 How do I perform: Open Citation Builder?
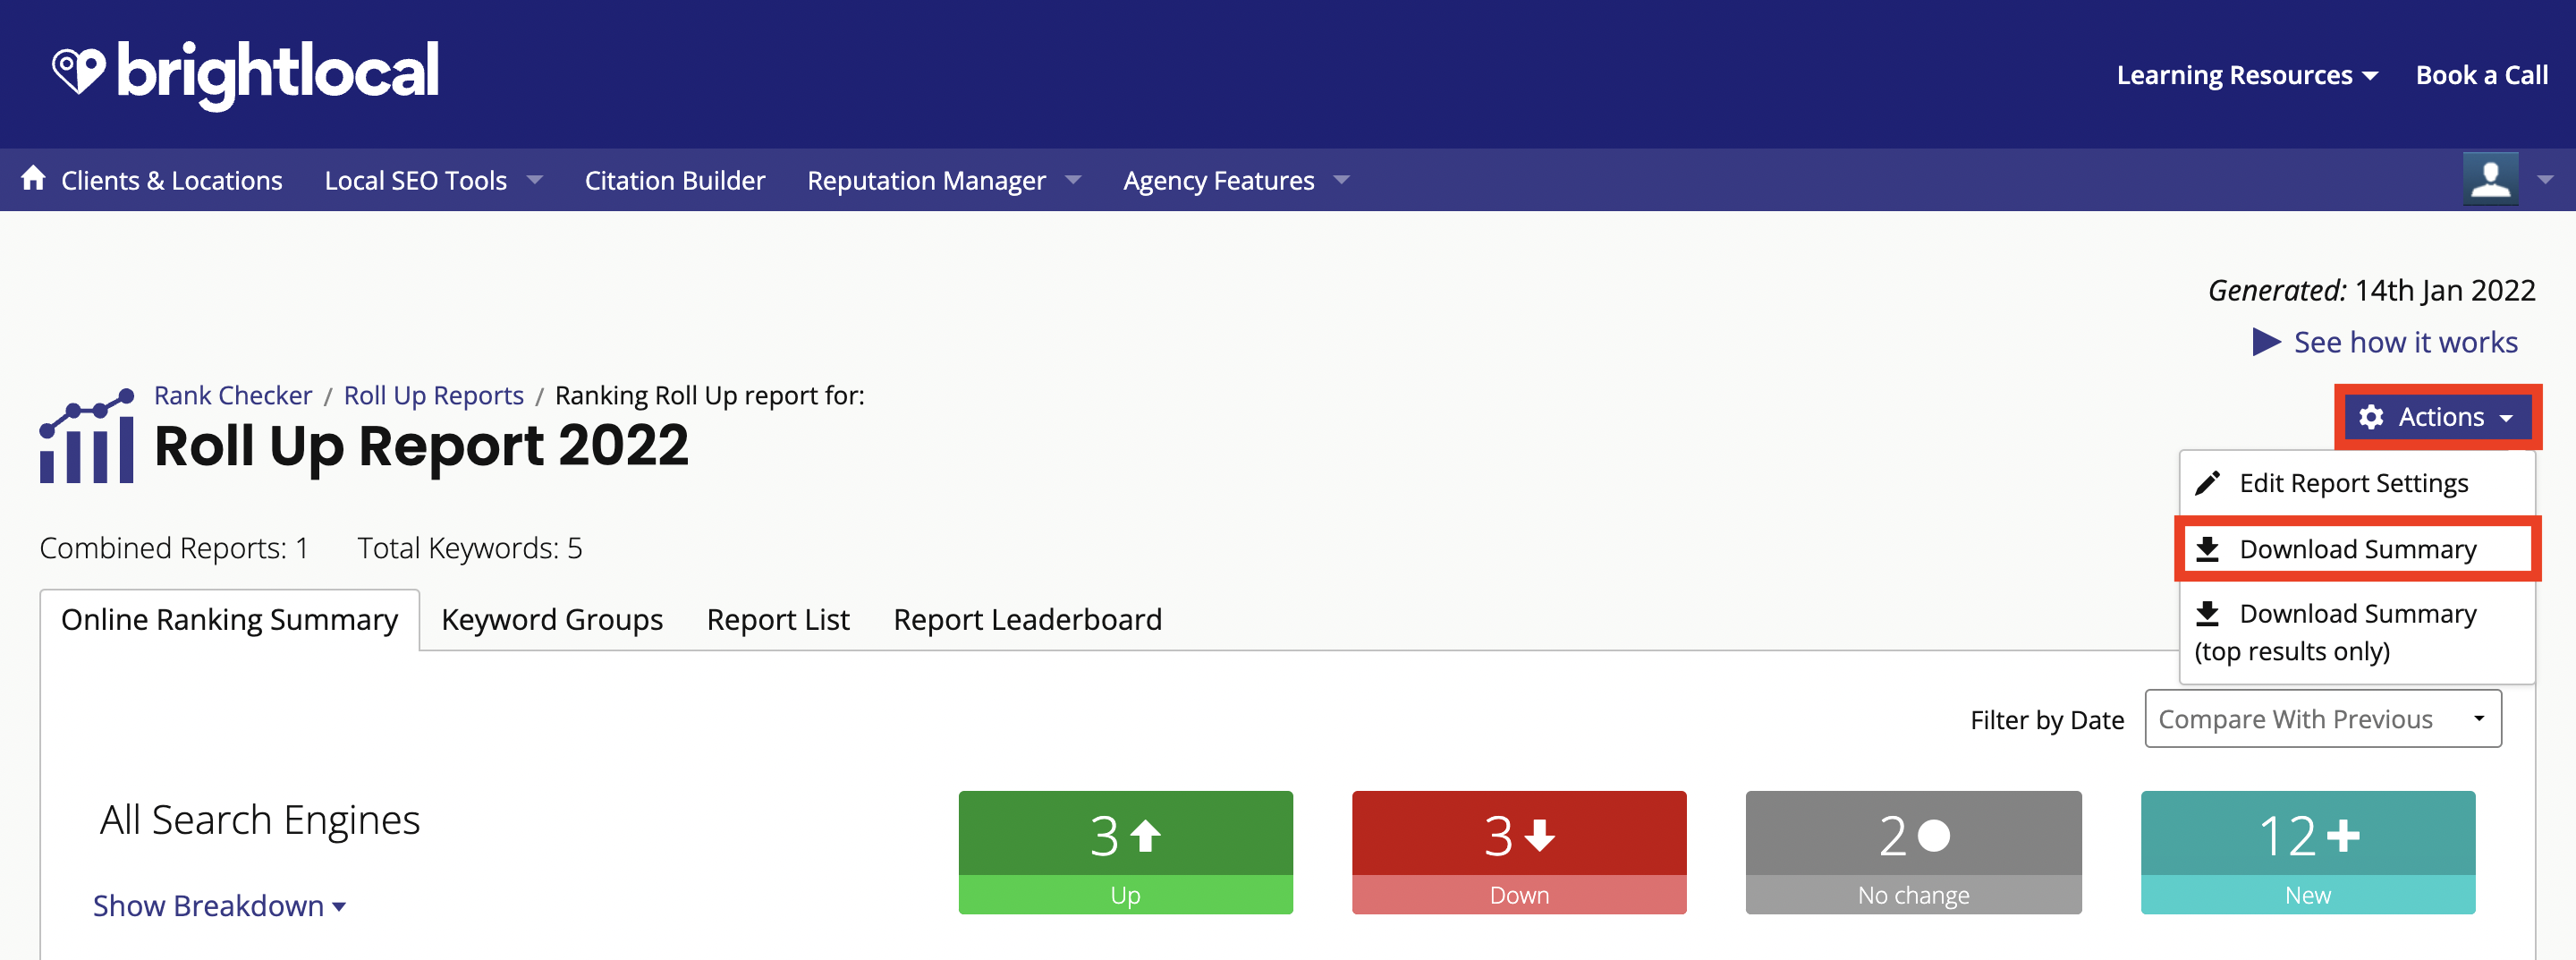[675, 180]
